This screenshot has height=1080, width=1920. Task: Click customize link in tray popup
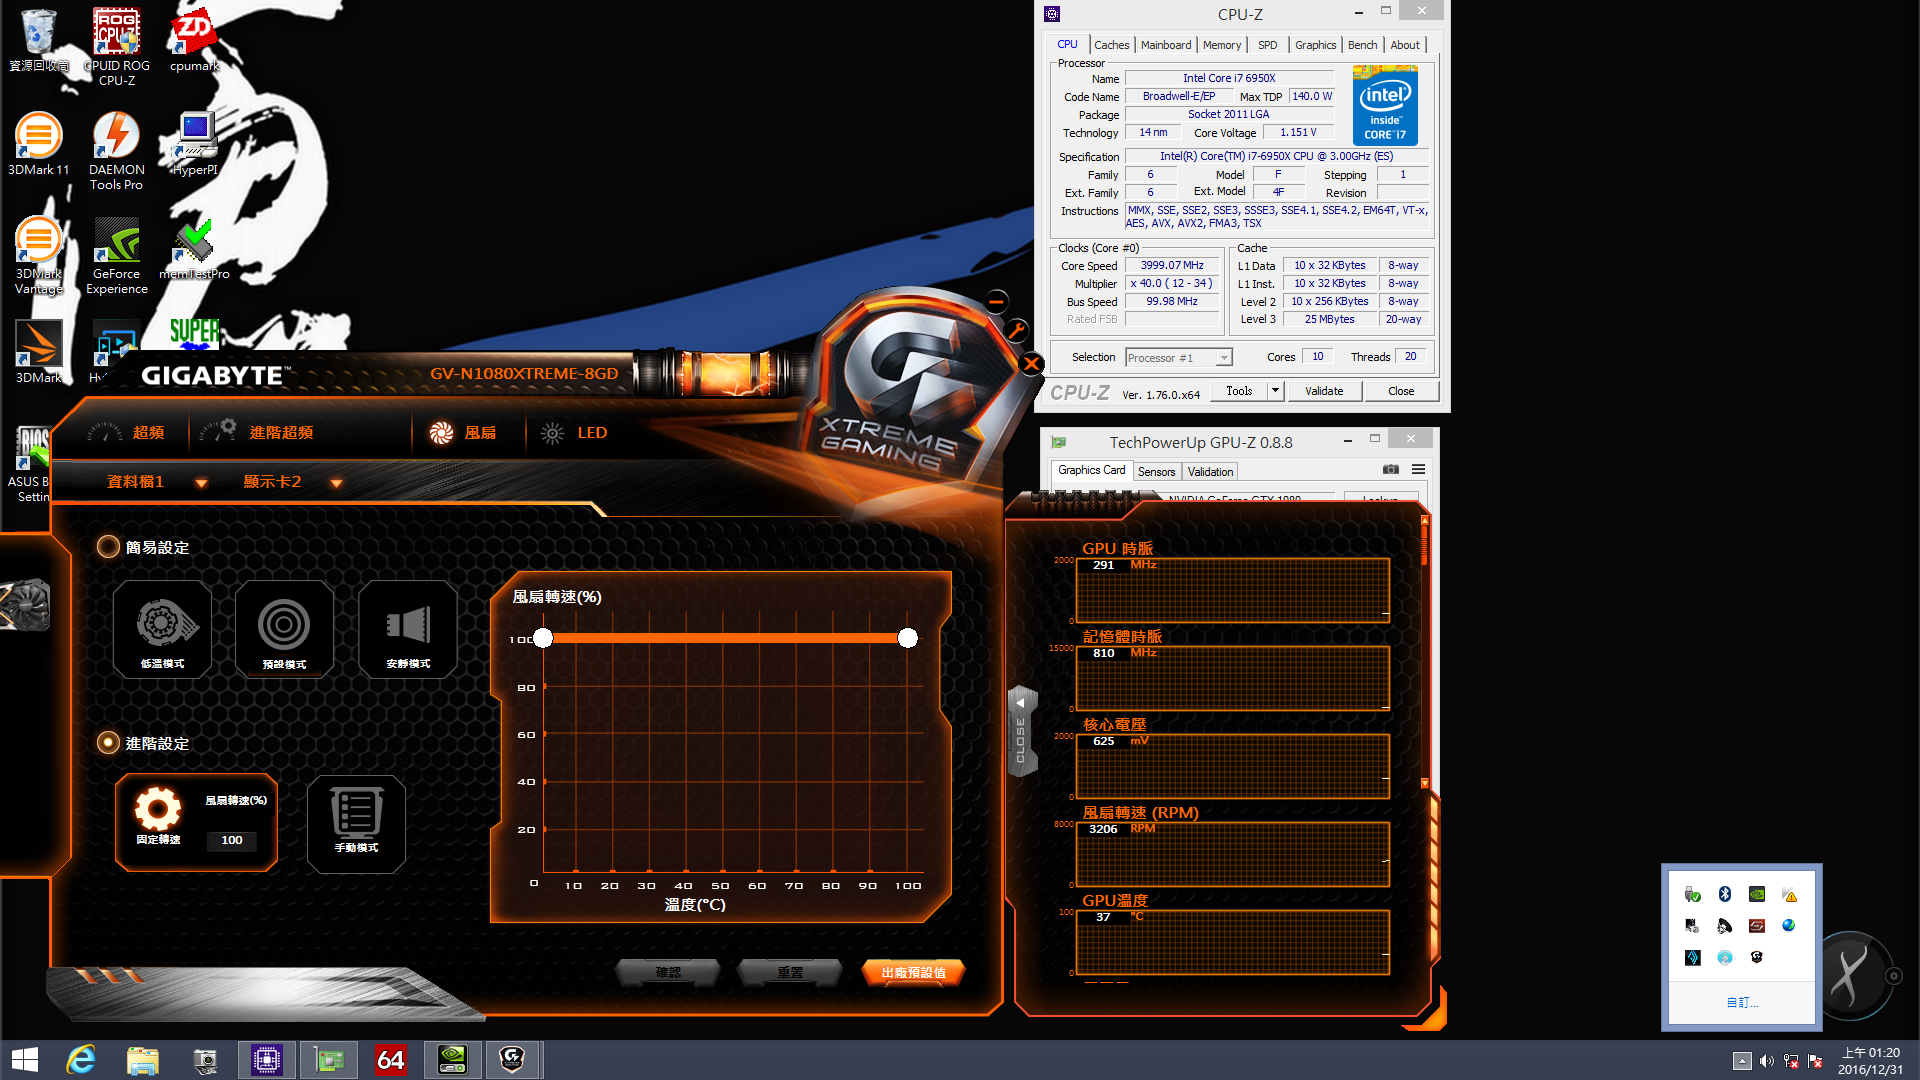(1742, 1002)
